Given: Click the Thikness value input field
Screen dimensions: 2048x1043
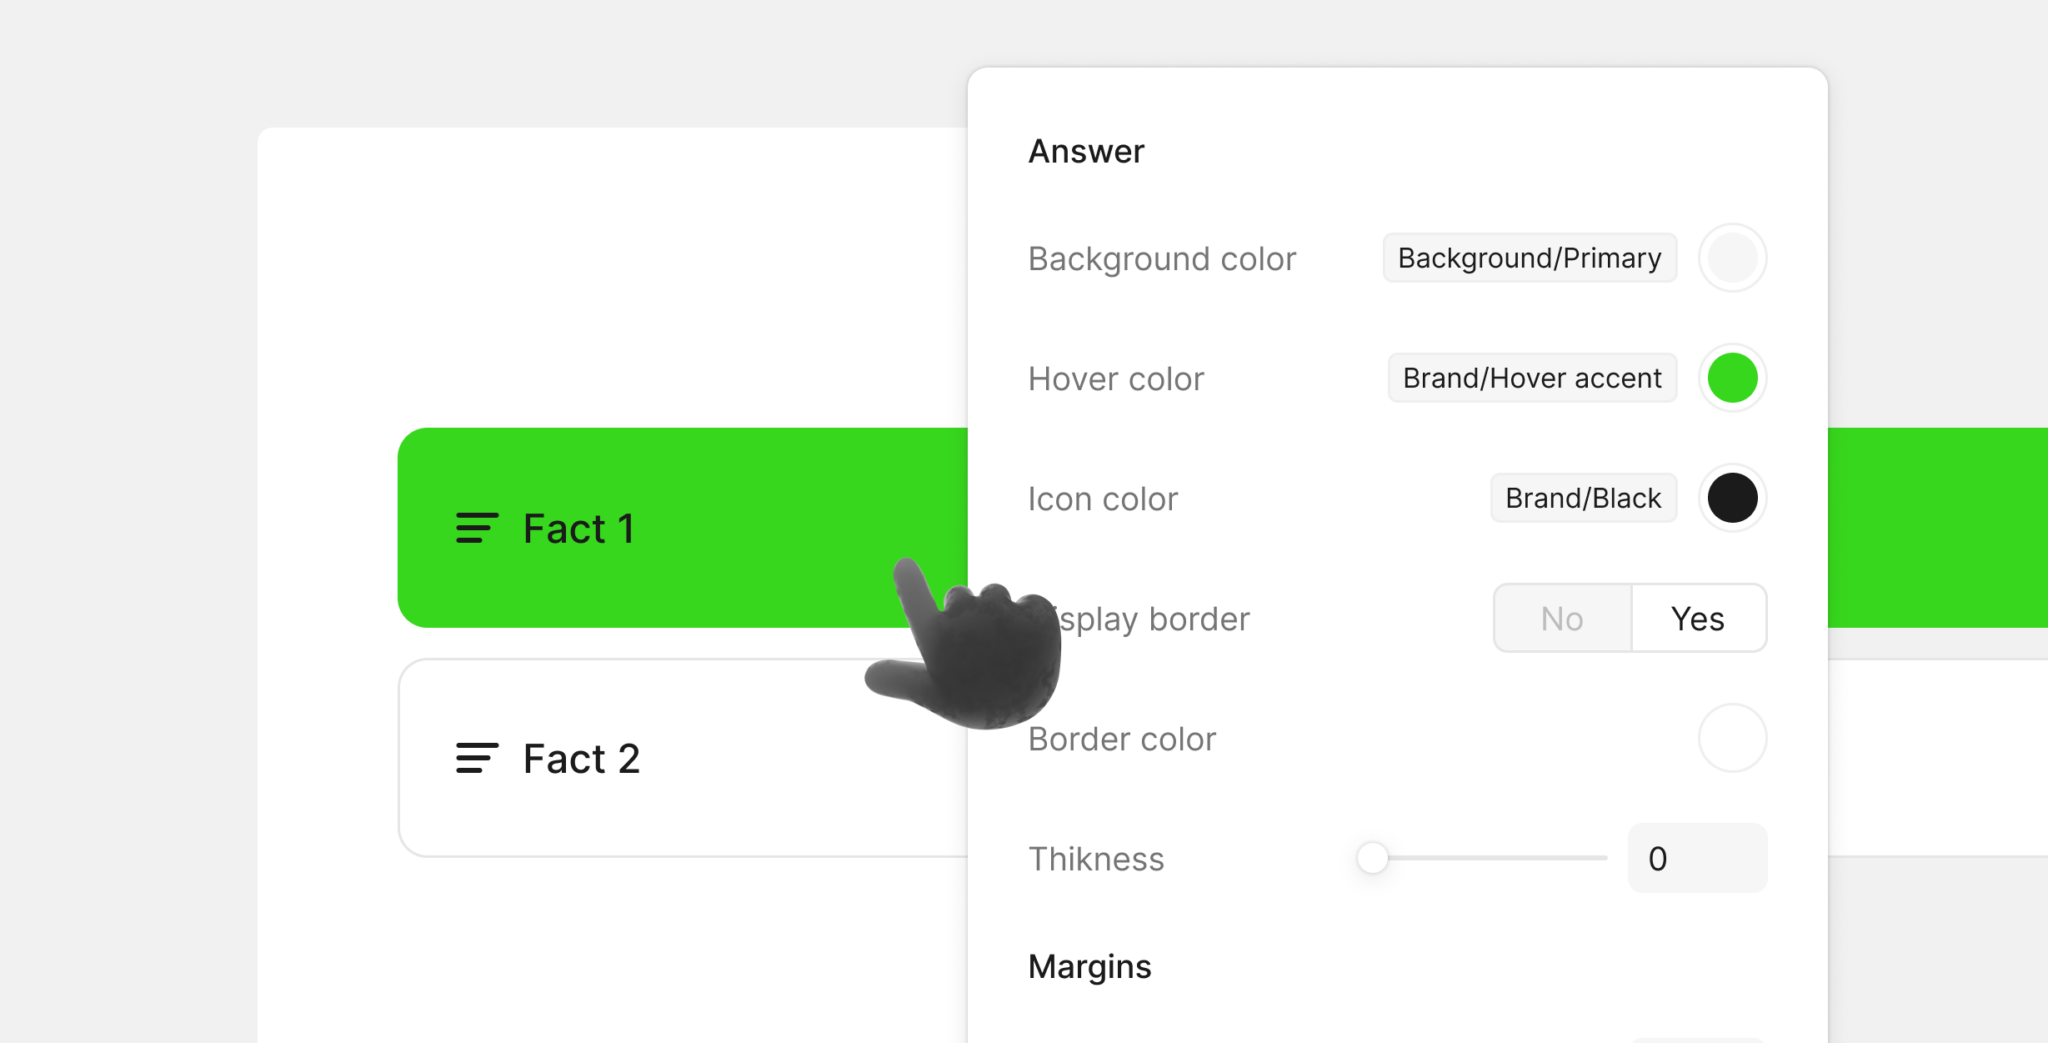Looking at the screenshot, I should (x=1698, y=858).
